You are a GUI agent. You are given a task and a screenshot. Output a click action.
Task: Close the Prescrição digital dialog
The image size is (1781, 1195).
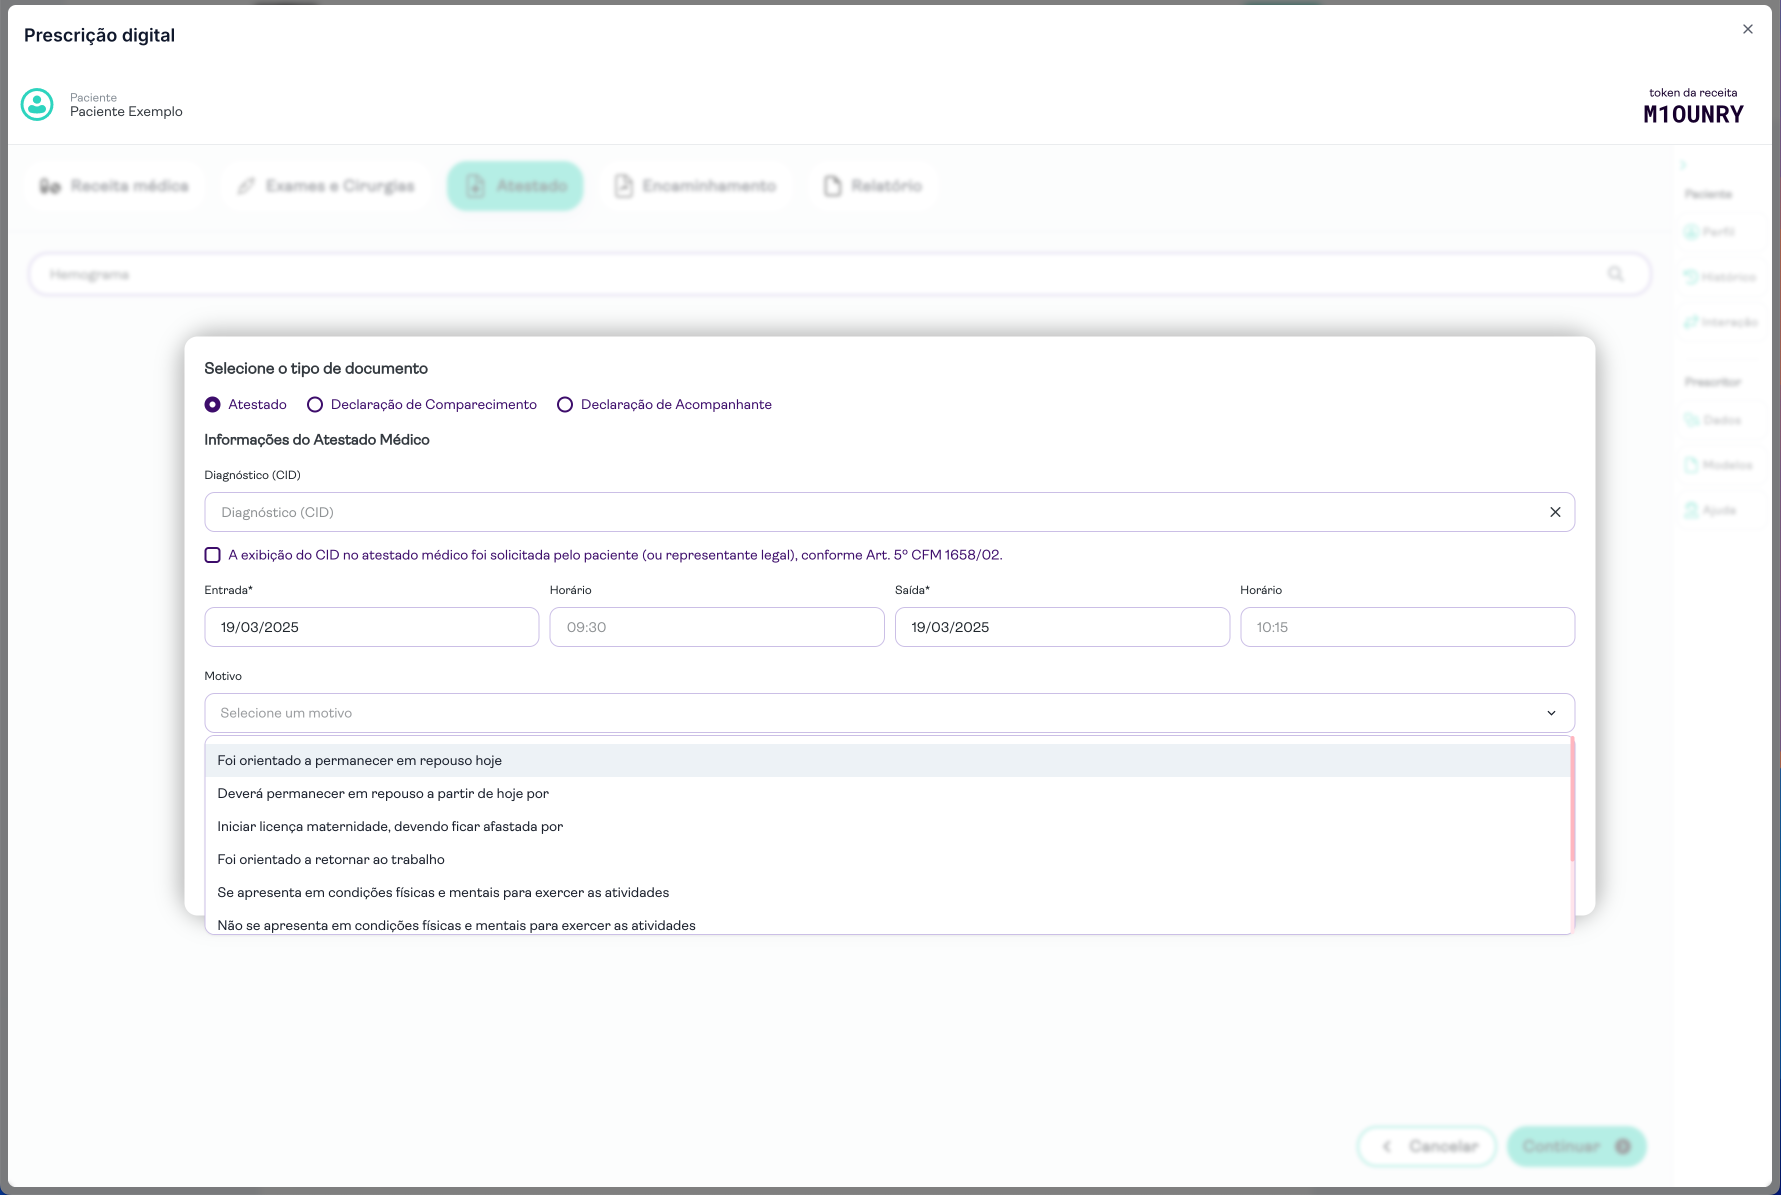click(1747, 29)
